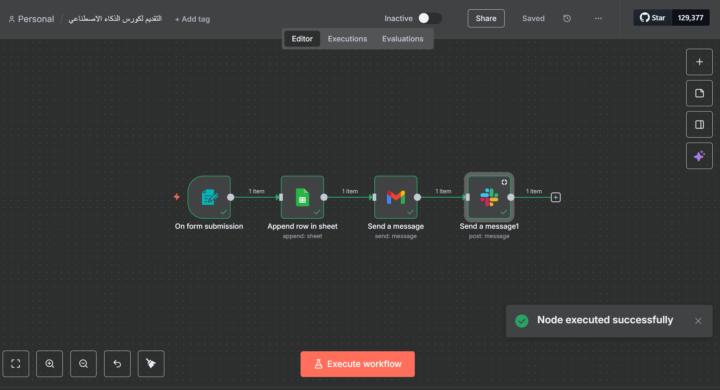Click the star count 129,377
Screen dimensions: 720x390
point(691,18)
